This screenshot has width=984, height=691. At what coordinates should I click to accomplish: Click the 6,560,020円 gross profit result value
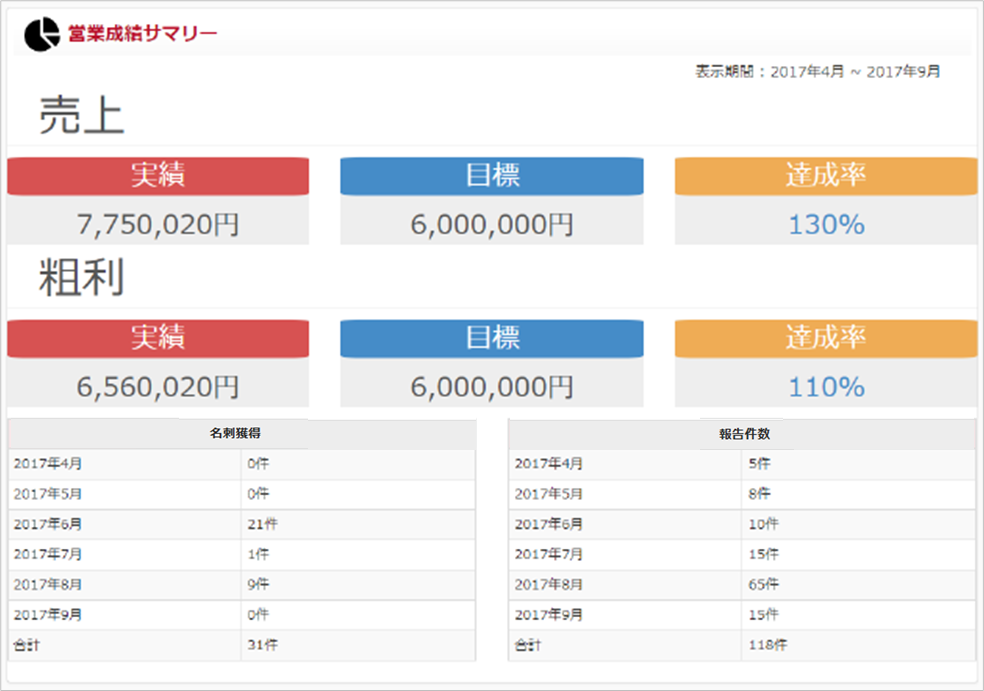click(x=158, y=387)
